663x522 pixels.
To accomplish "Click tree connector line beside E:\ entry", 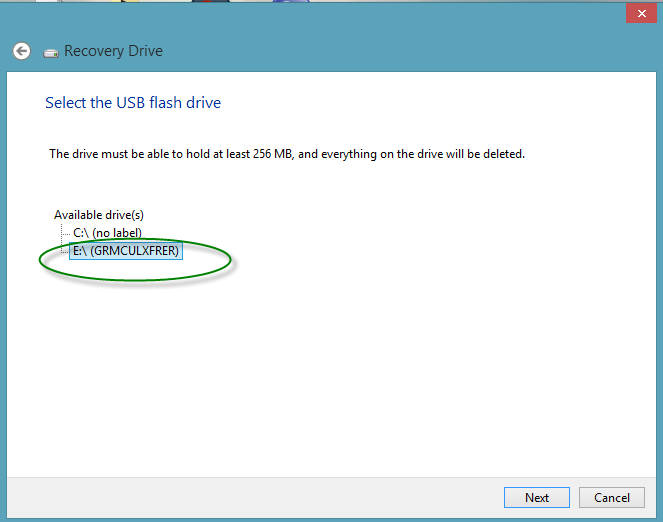I will pyautogui.click(x=65, y=252).
